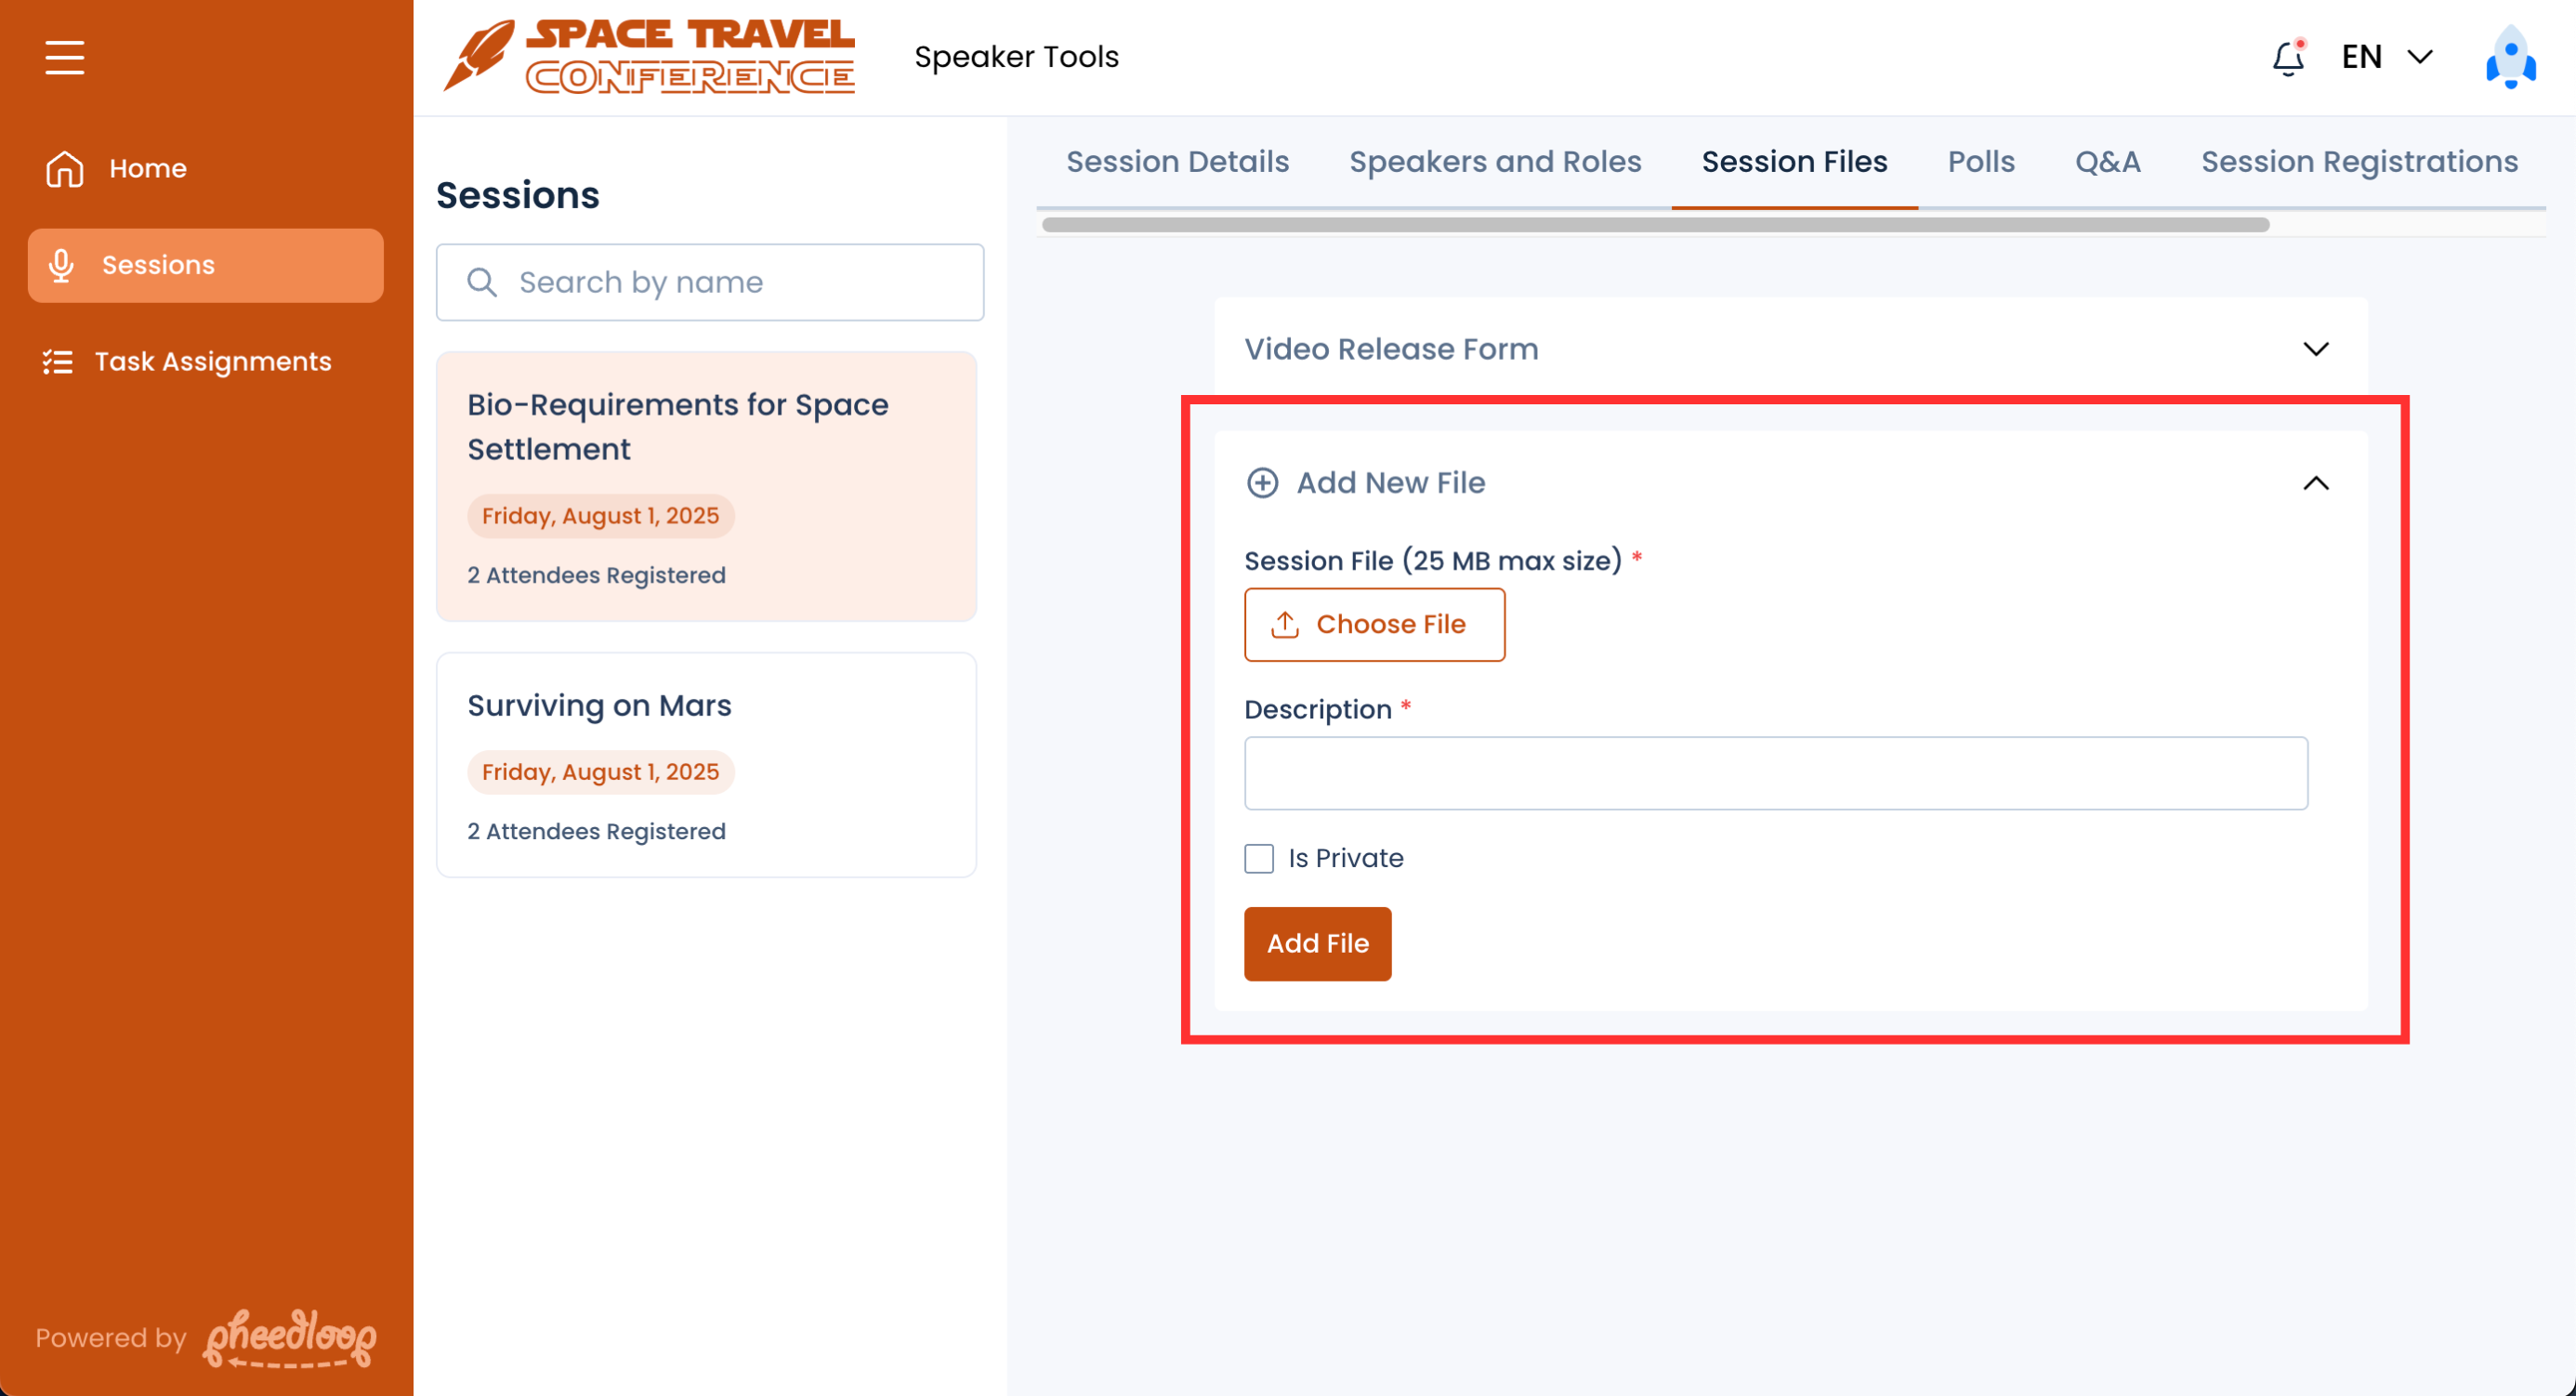2576x1396 pixels.
Task: Open the EN language dropdown
Action: pos(2386,57)
